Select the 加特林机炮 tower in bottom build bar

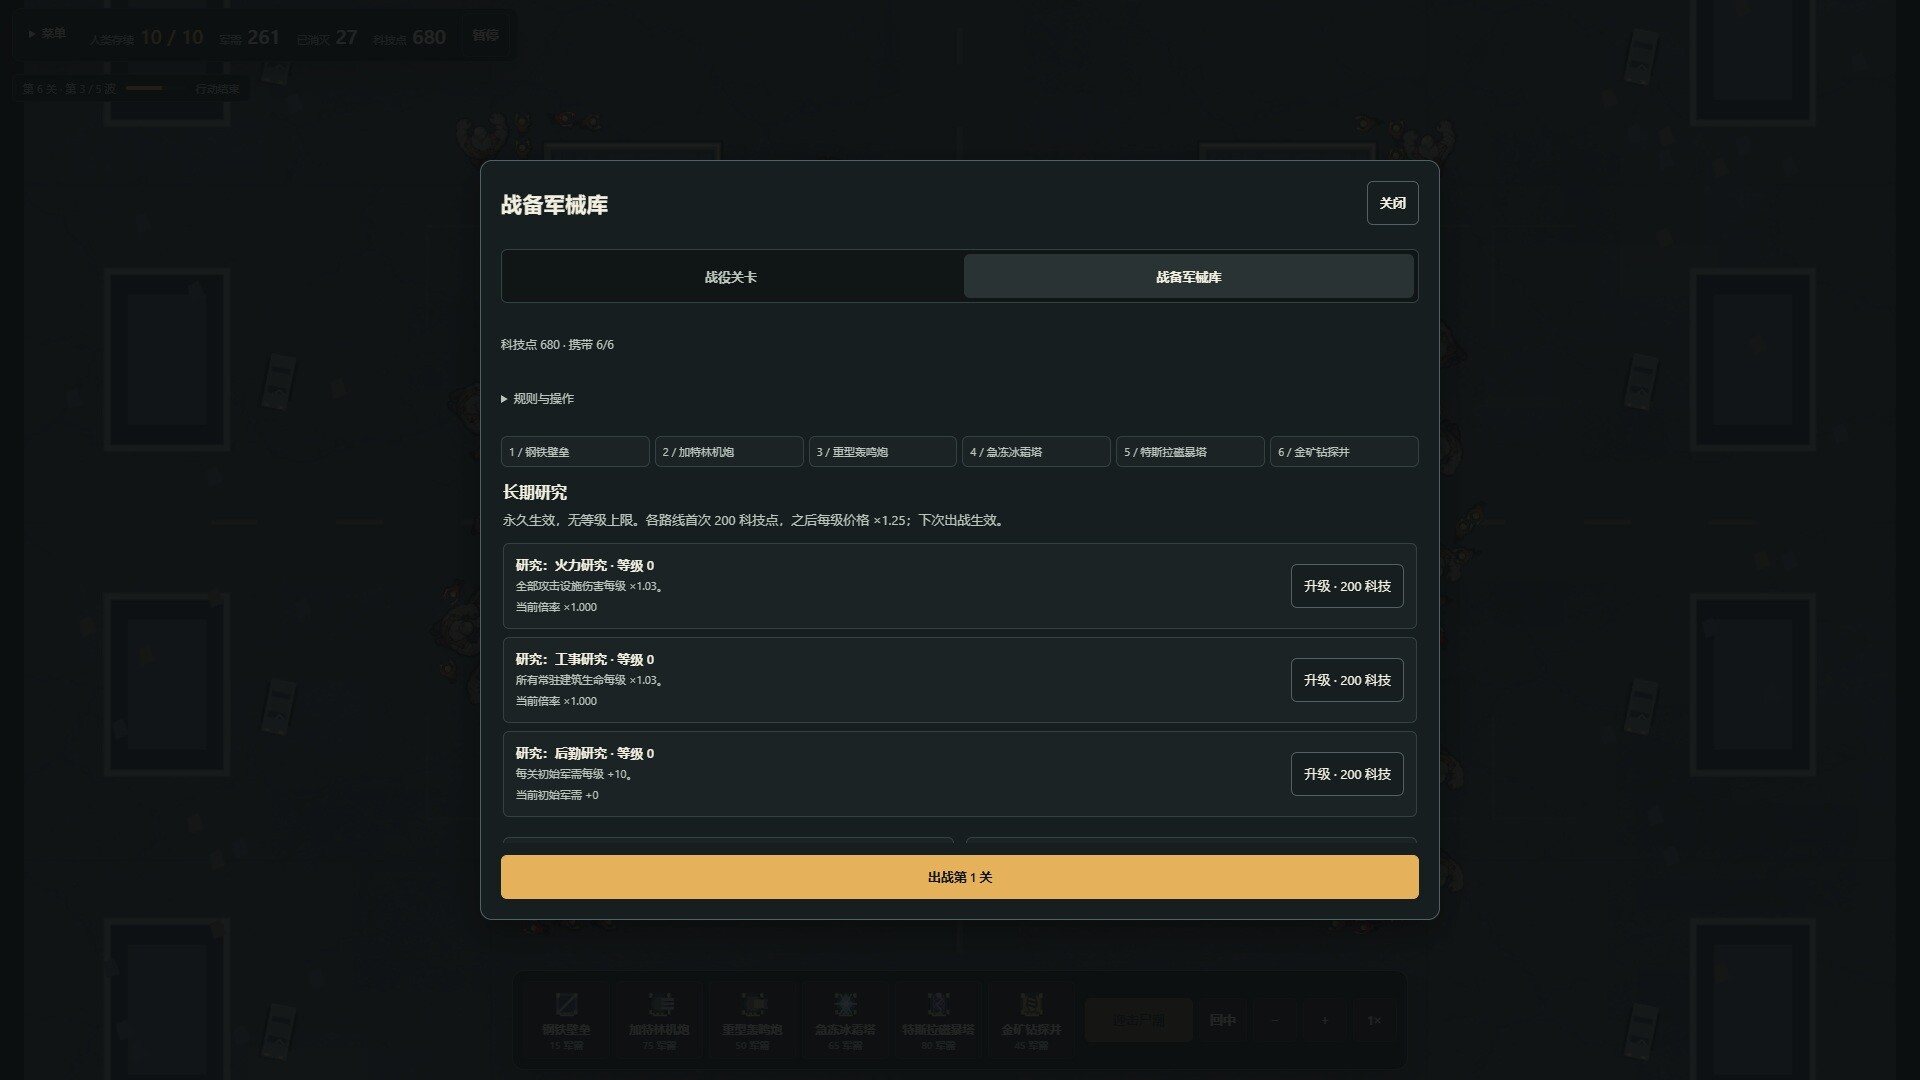659,1020
